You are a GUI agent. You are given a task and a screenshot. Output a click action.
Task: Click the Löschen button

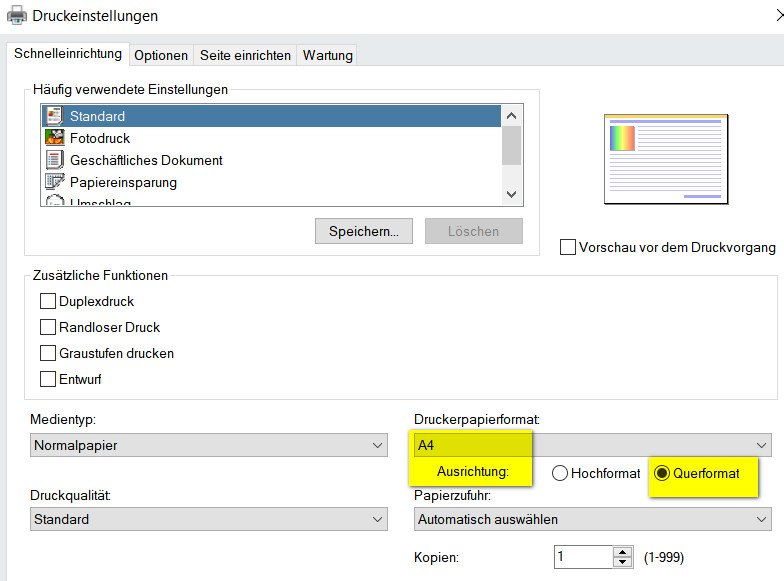point(474,231)
